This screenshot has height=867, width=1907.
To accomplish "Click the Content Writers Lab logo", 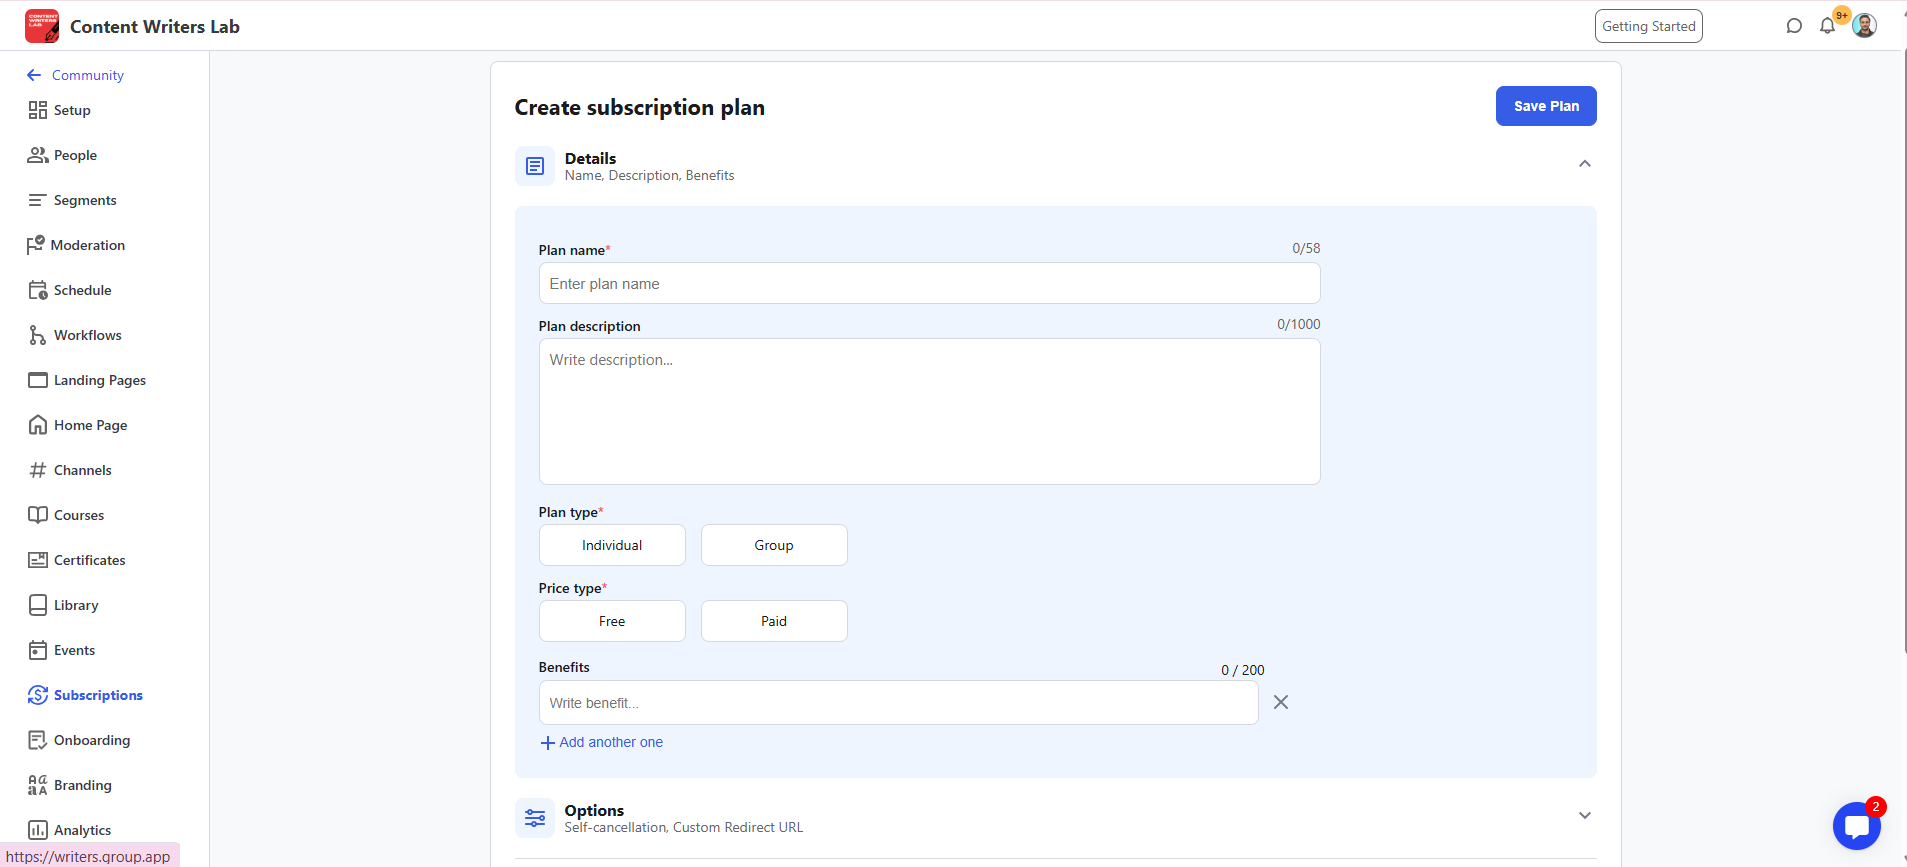I will (x=42, y=26).
